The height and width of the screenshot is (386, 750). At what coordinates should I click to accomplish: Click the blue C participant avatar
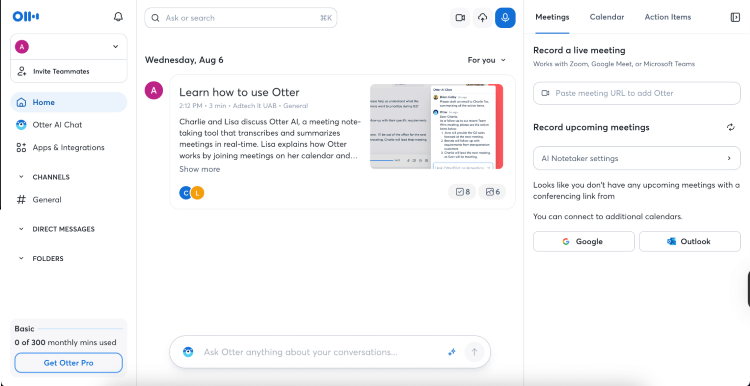point(185,193)
